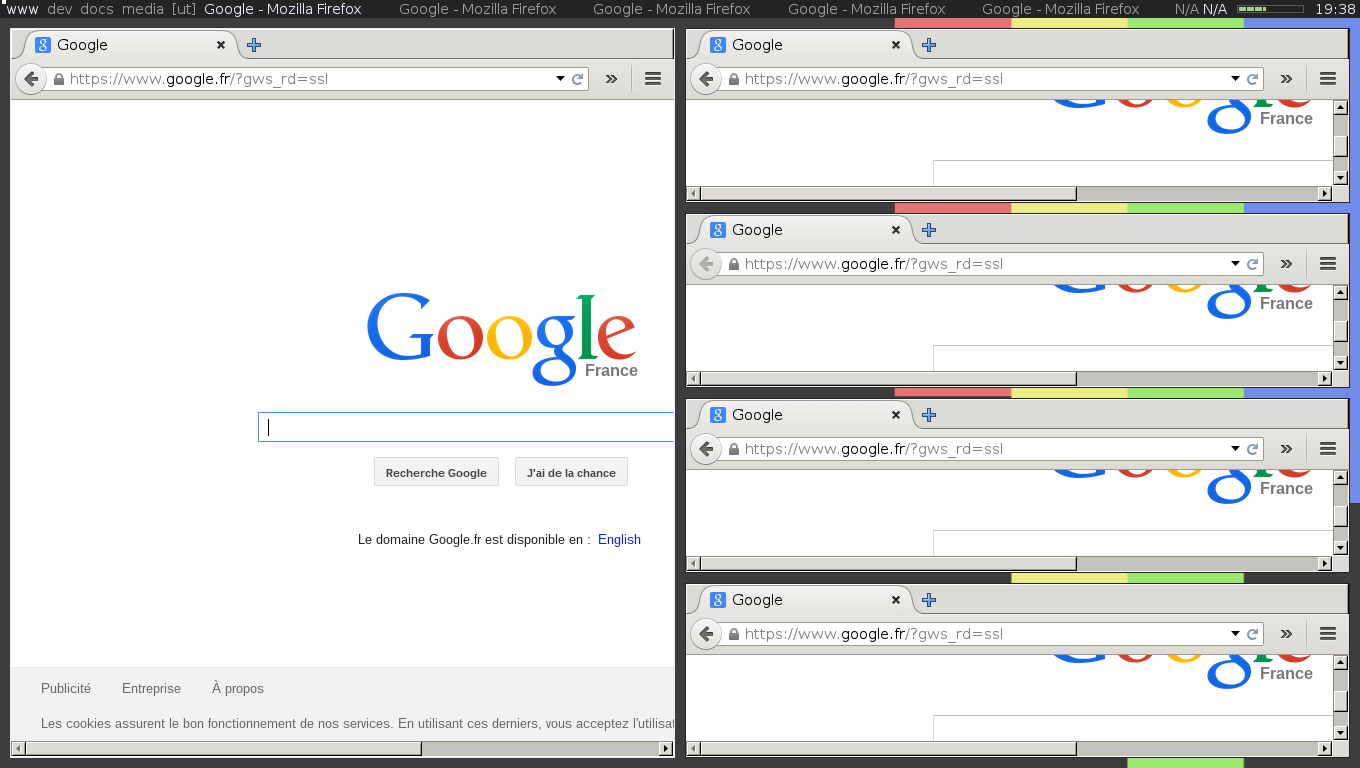Add a new tab in the bottom-right window

click(929, 600)
